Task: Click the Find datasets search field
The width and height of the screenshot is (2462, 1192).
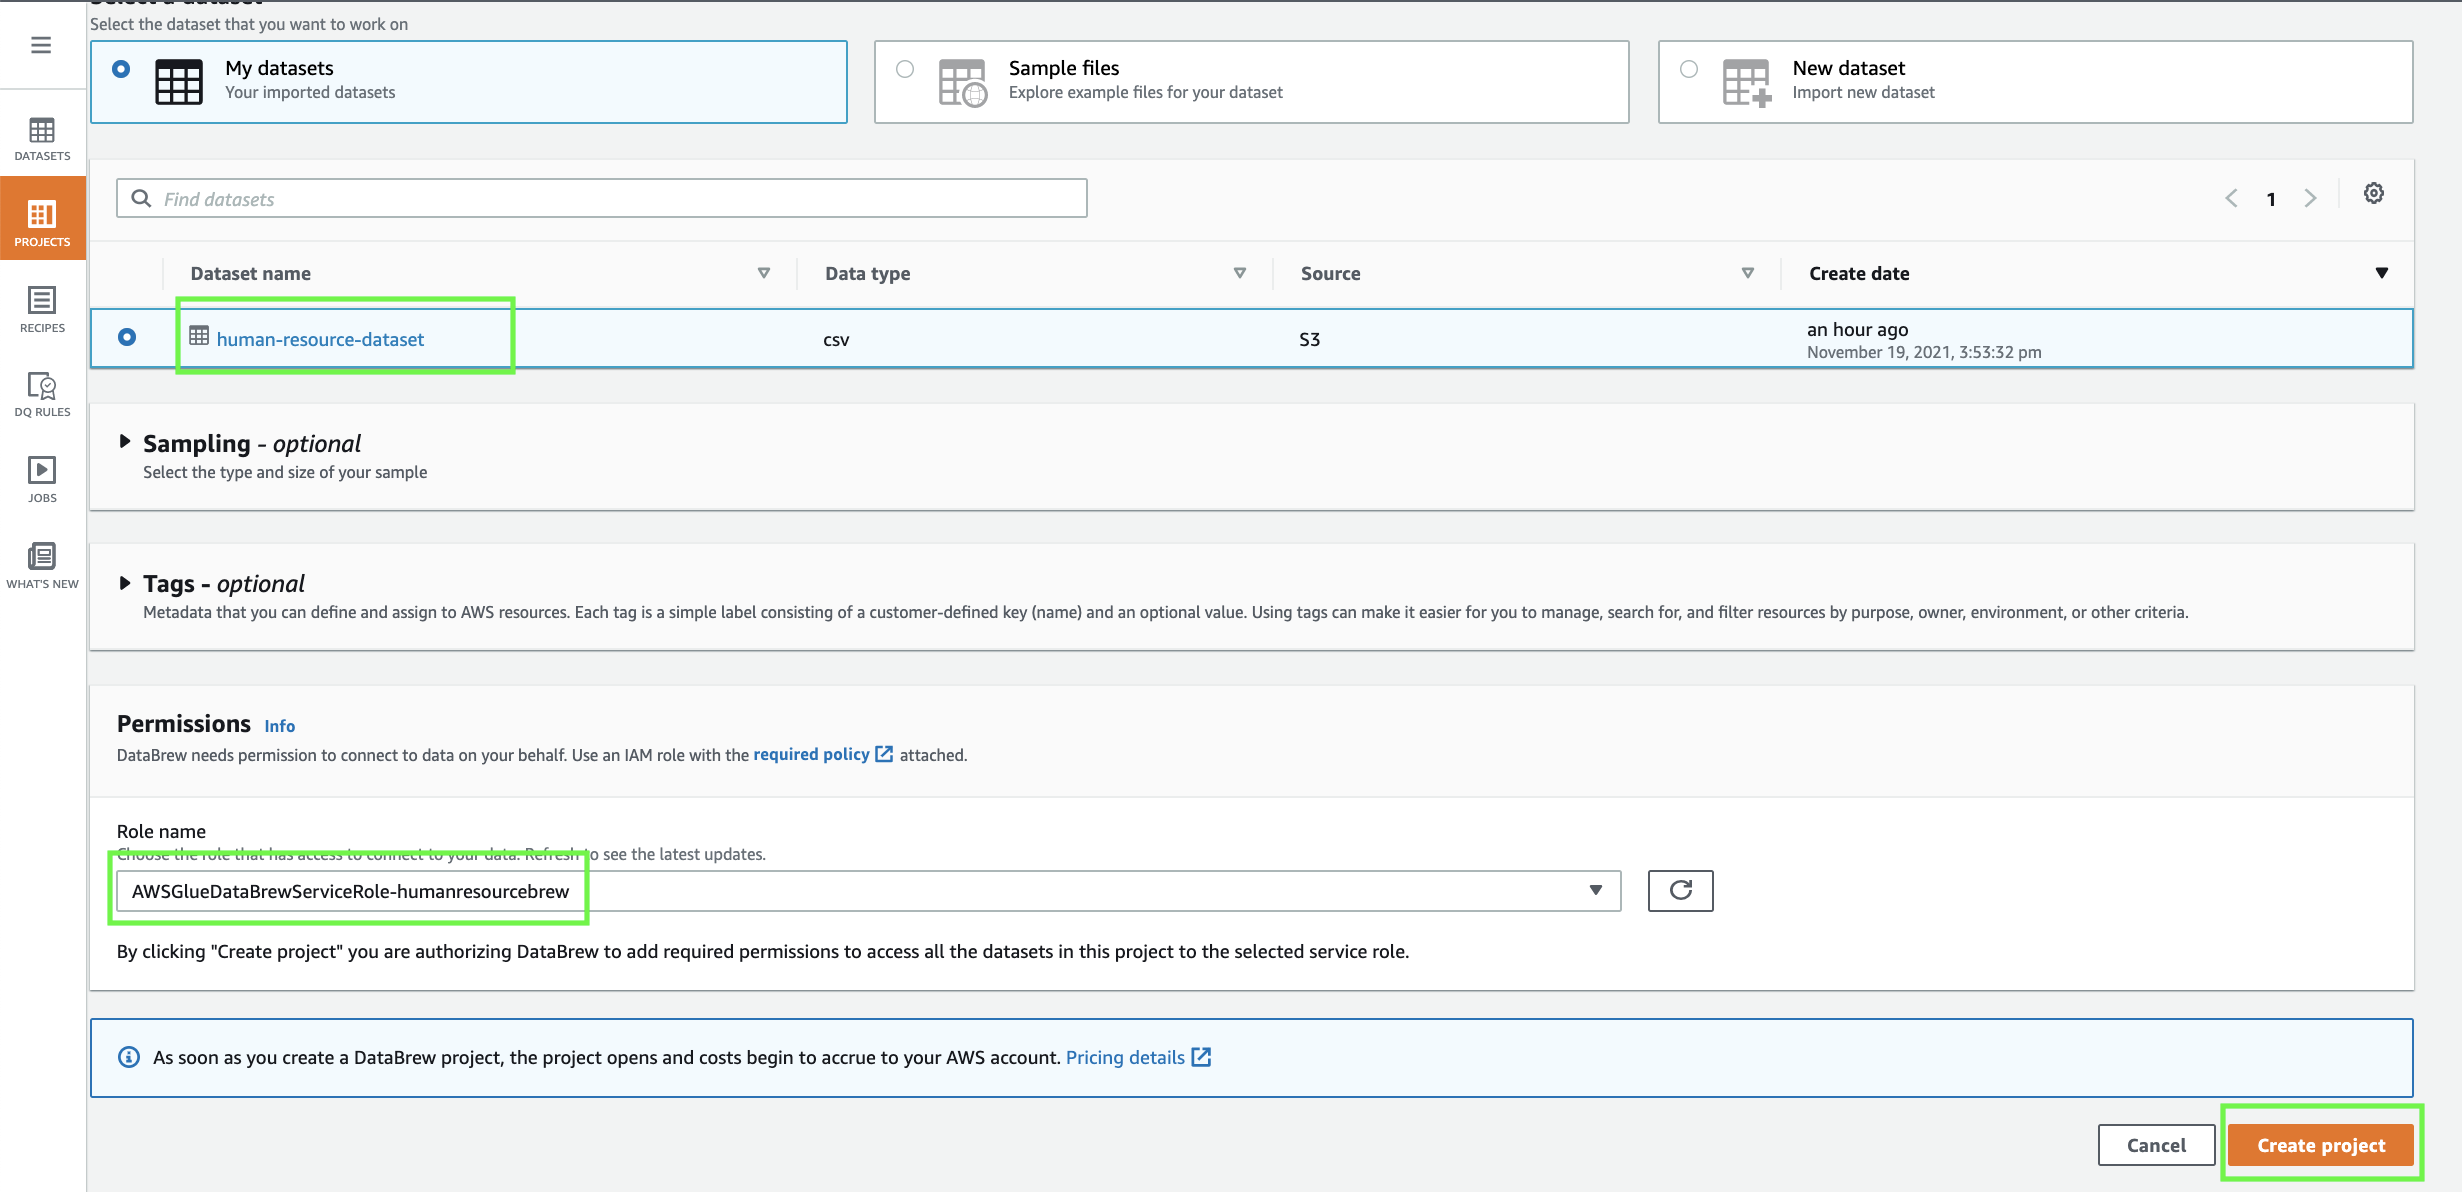Action: [602, 199]
